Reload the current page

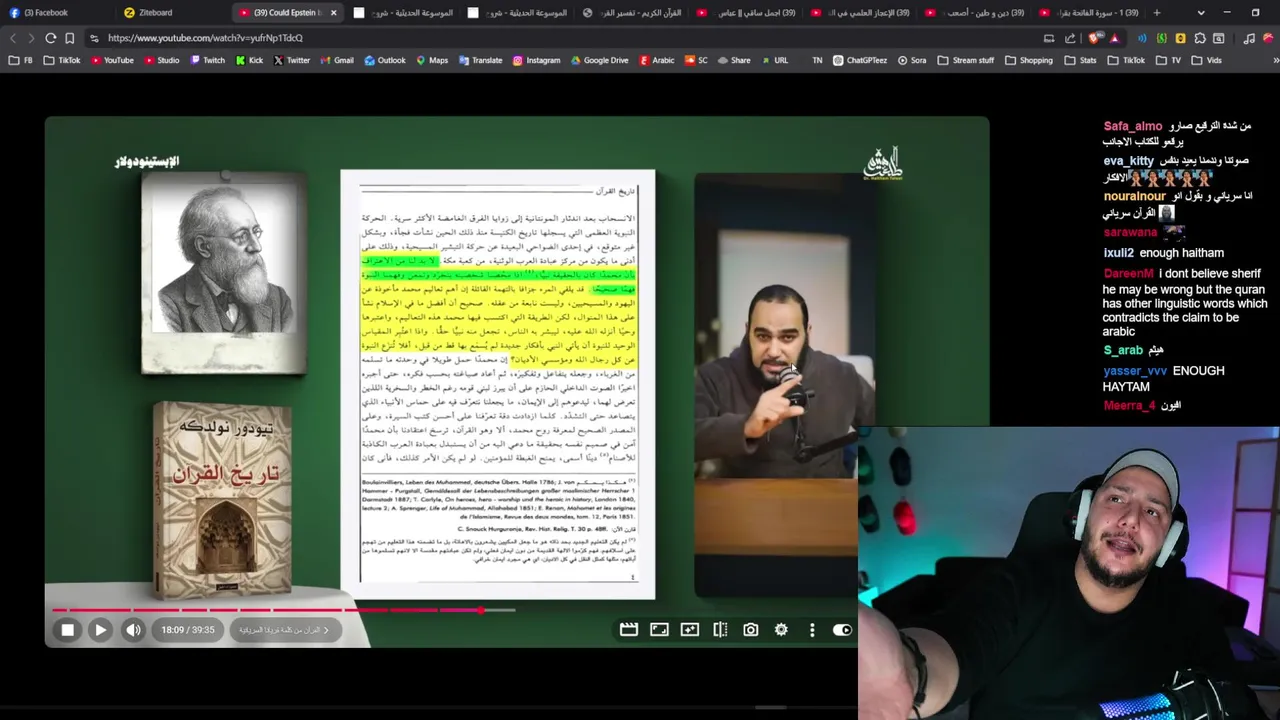[x=50, y=38]
